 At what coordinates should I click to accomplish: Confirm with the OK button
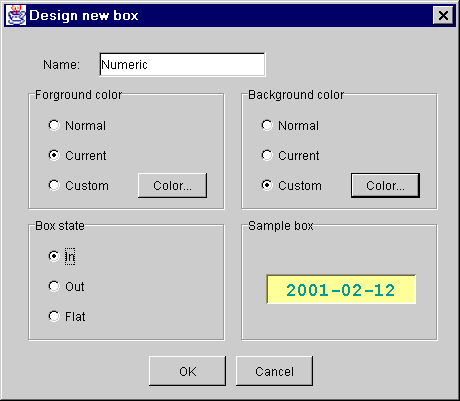187,371
